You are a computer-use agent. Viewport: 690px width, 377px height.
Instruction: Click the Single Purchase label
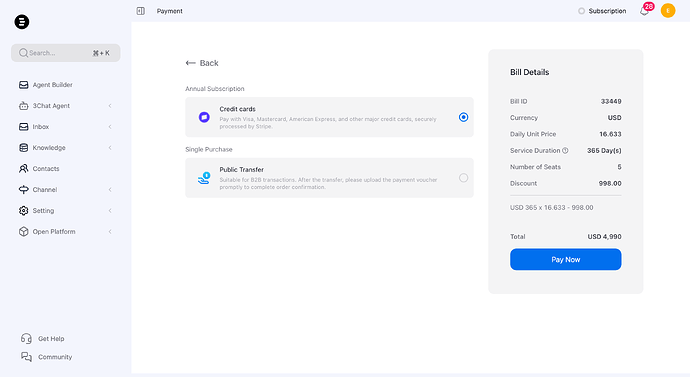209,150
